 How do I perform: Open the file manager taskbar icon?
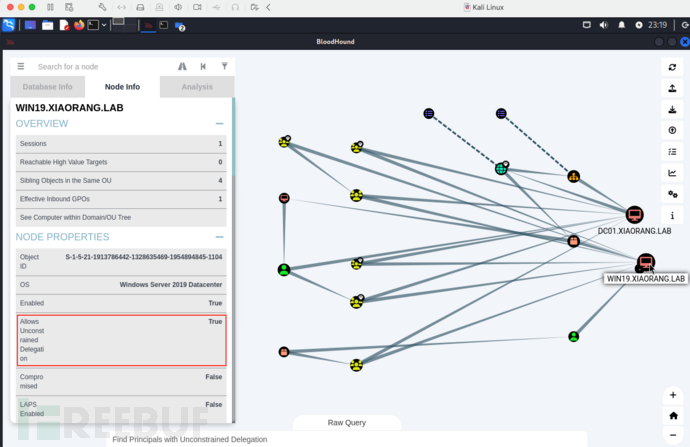coord(47,25)
